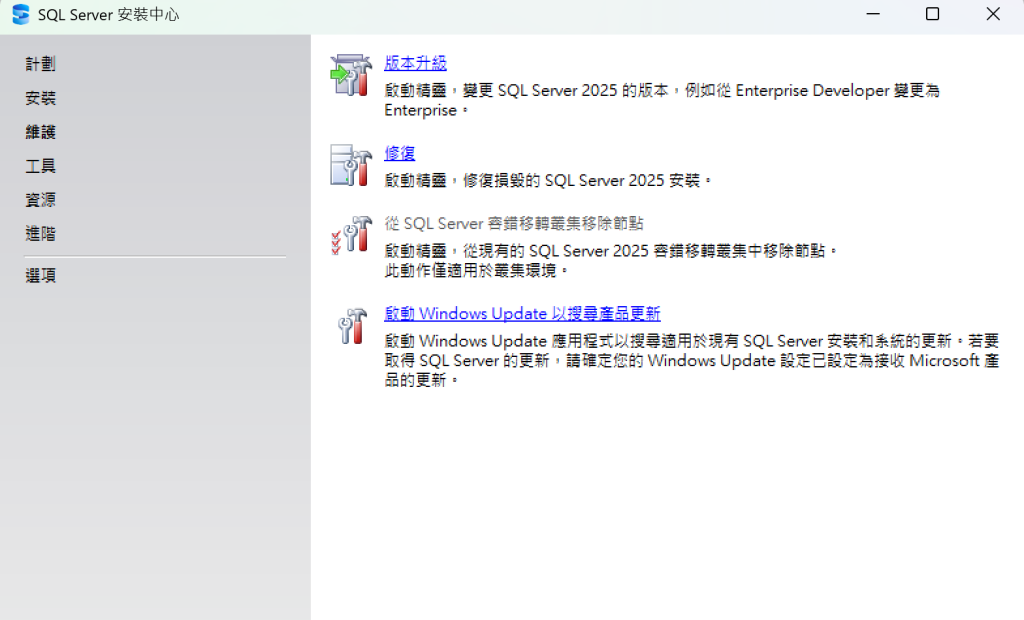Open the 修復 link
Screen dimensions: 1024x620
tap(400, 154)
